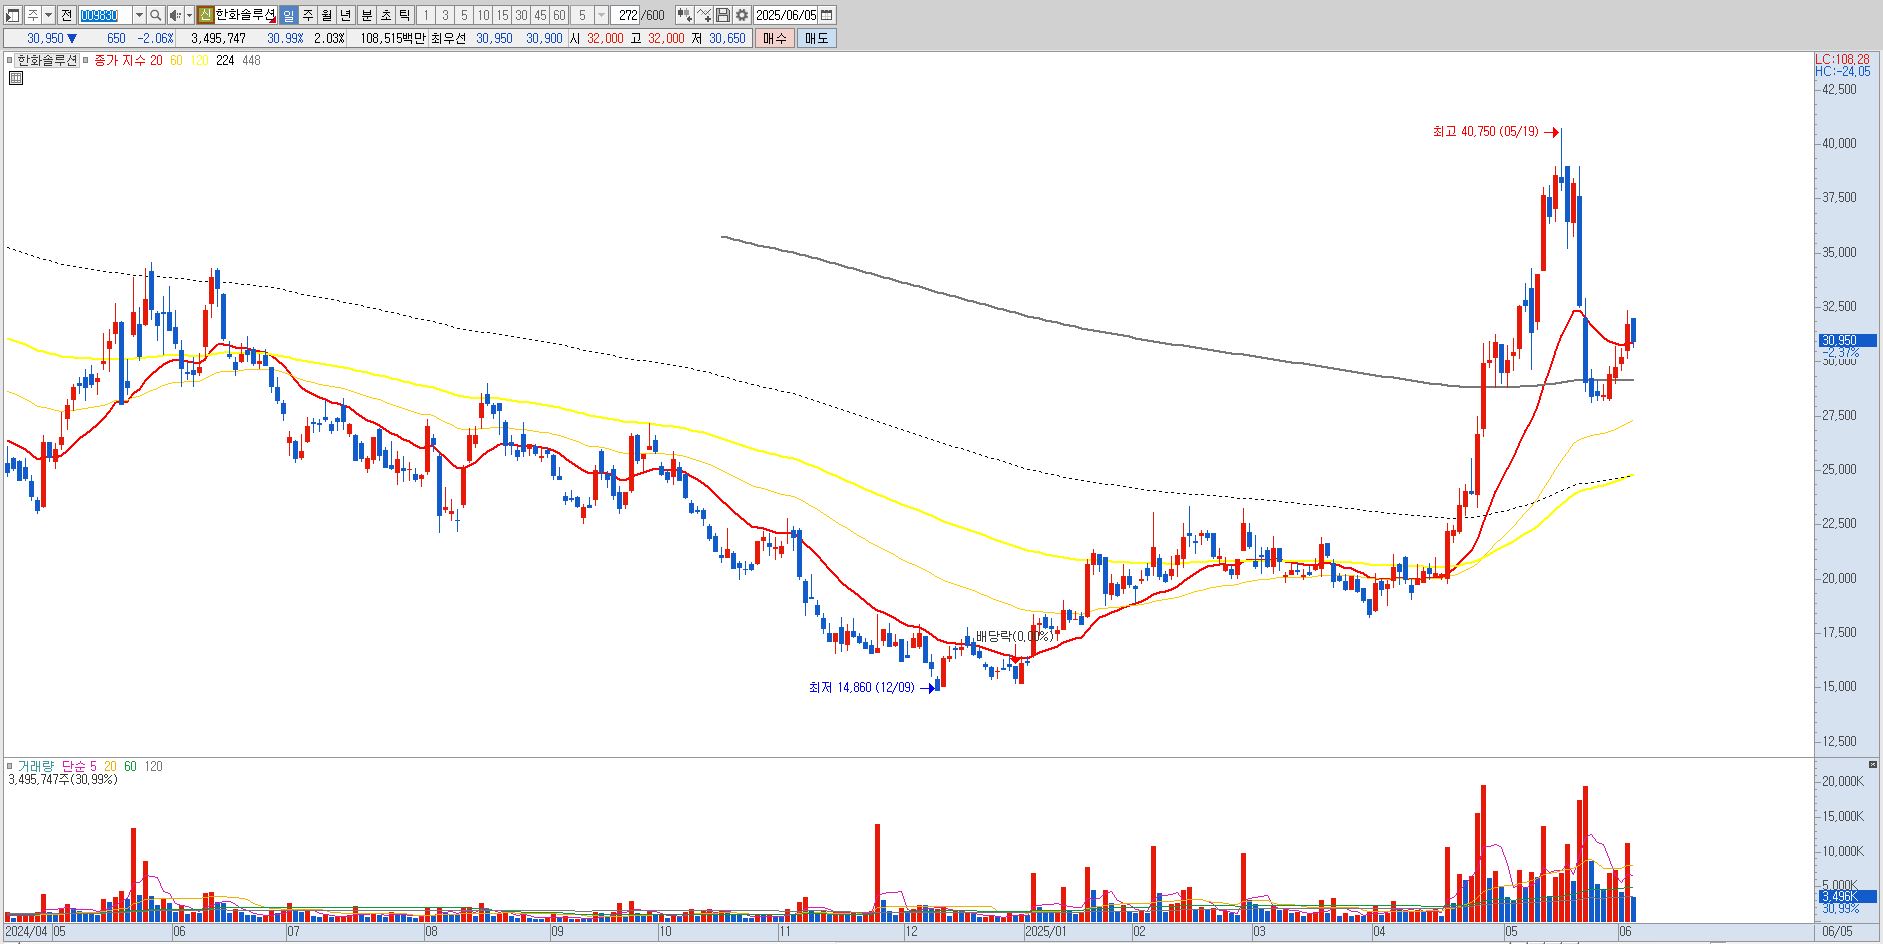Select tick (틱) chart period

[x=404, y=15]
